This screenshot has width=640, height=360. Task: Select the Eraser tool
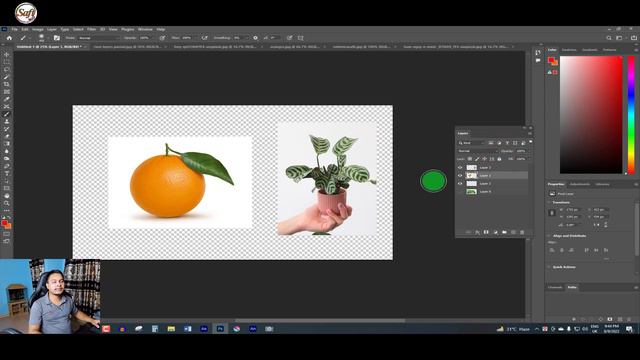7,136
